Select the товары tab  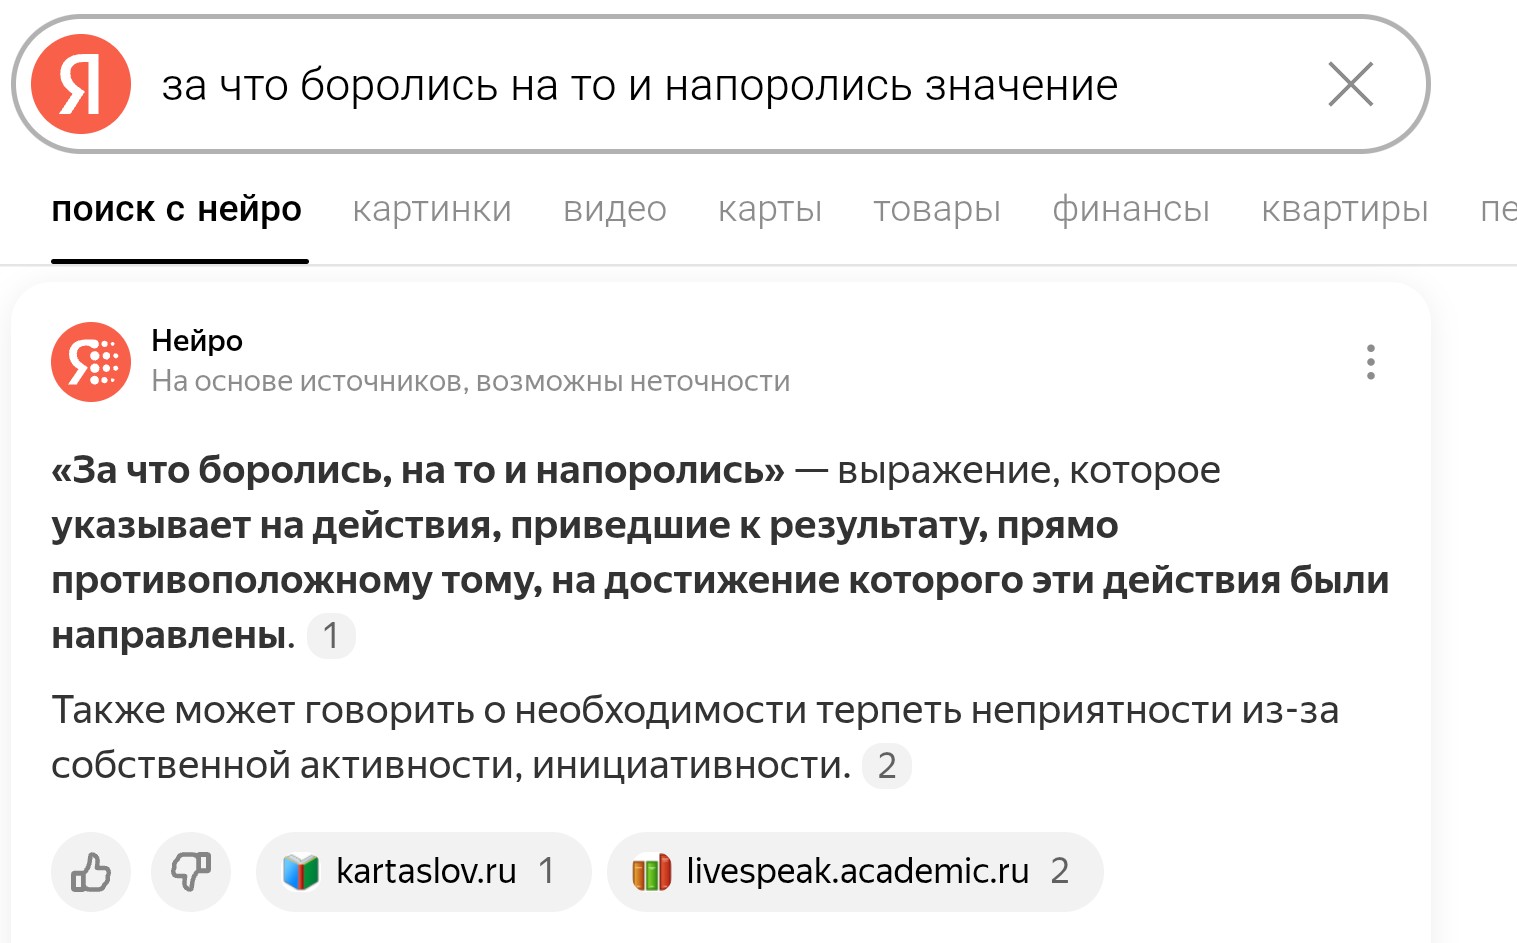pyautogui.click(x=937, y=209)
